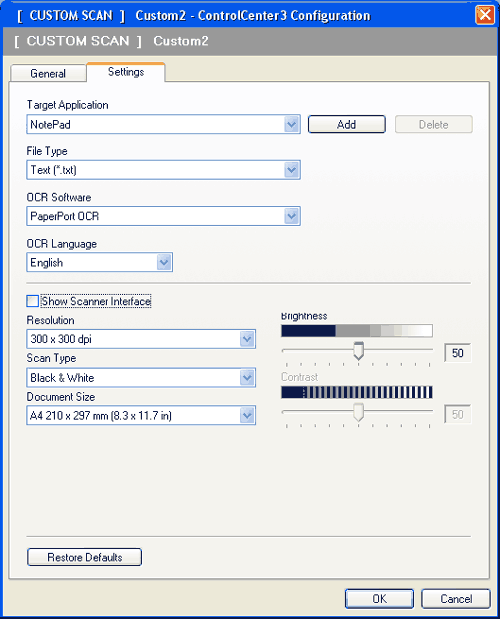
Task: Expand the OCR Language dropdown
Action: (164, 263)
